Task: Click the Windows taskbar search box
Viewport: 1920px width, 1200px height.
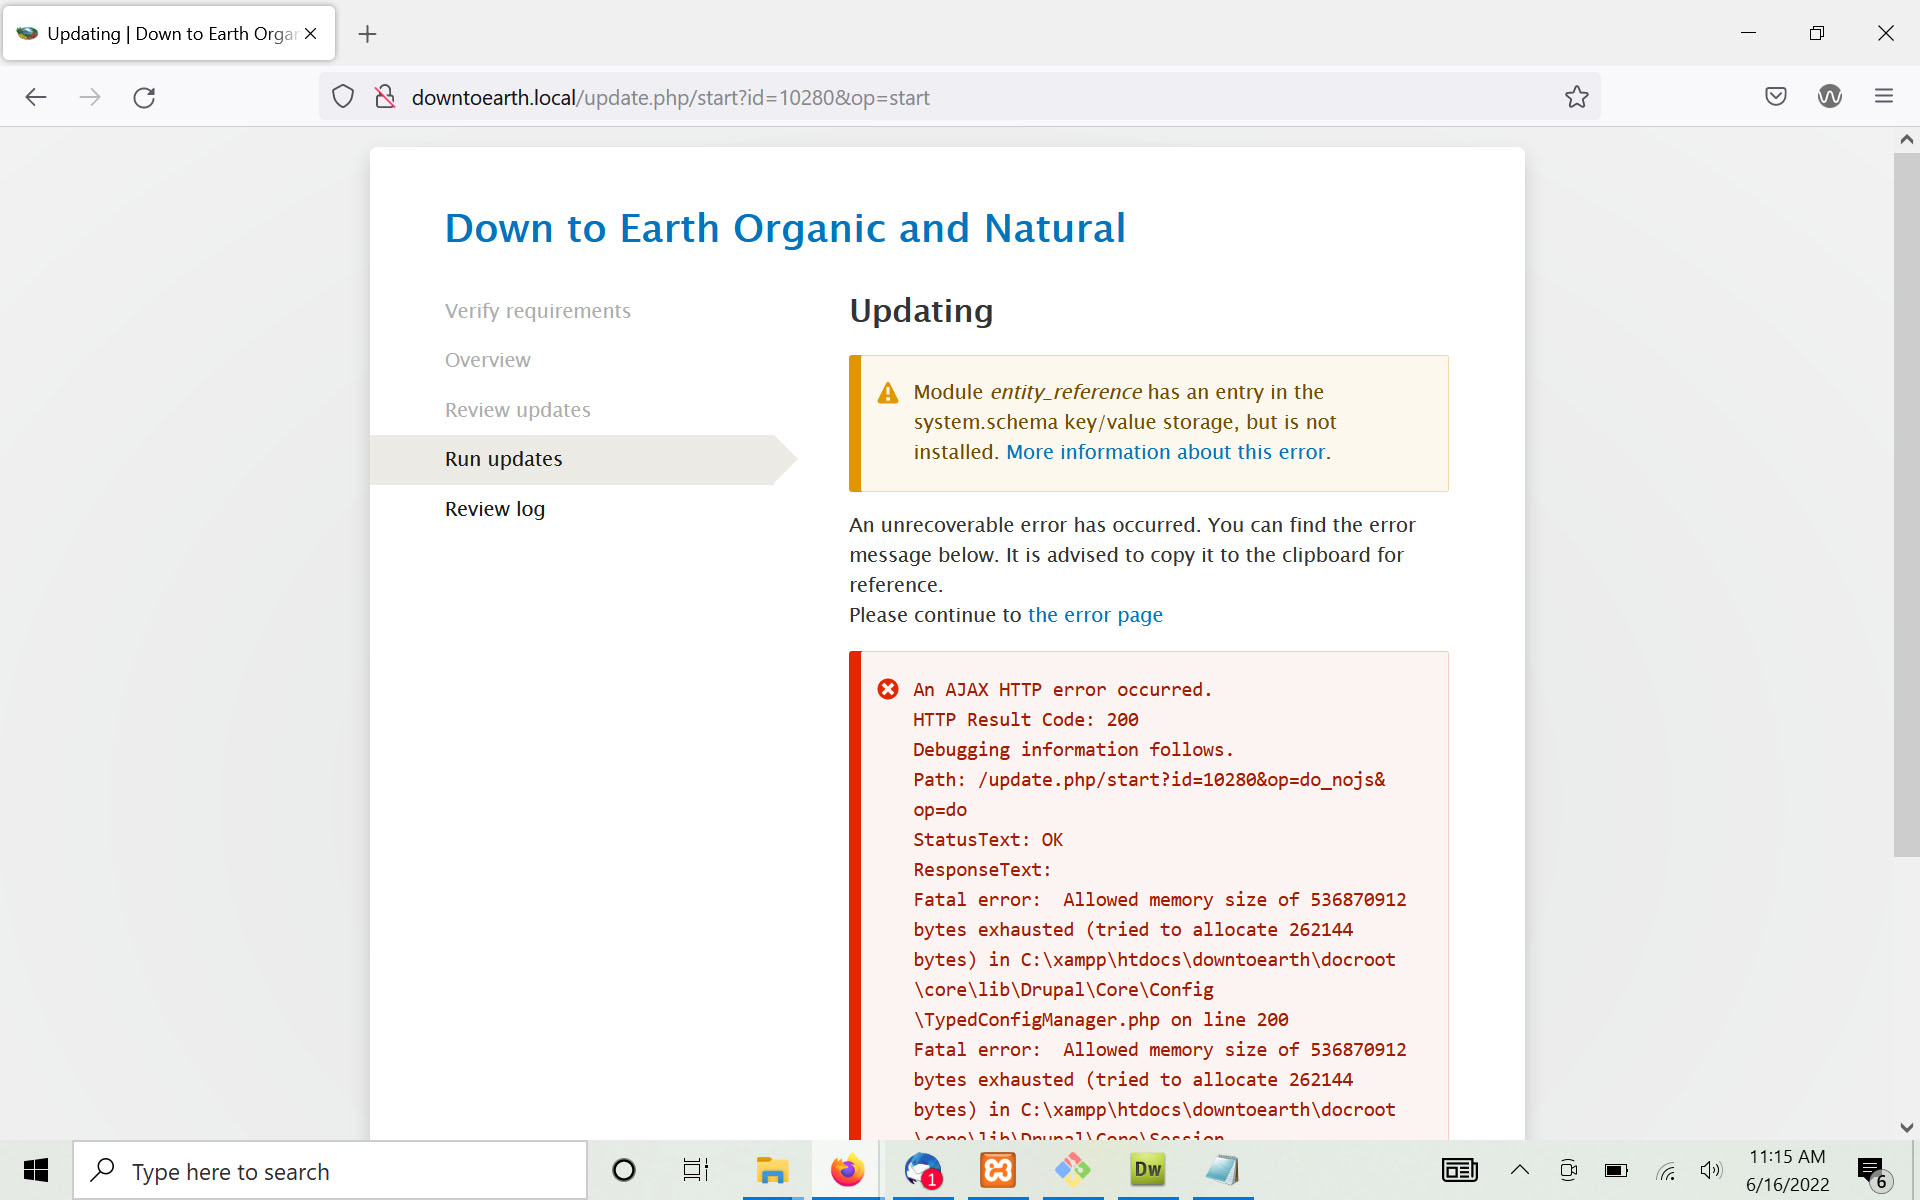Action: (x=330, y=1171)
